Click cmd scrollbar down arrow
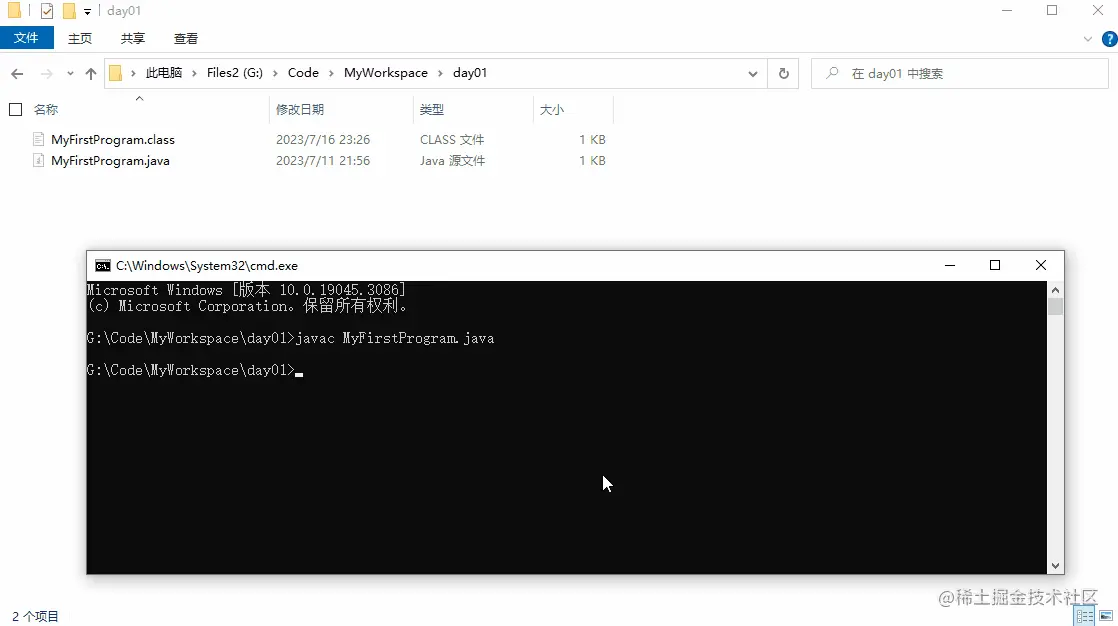Screen dimensions: 1118x626 click(1055, 566)
